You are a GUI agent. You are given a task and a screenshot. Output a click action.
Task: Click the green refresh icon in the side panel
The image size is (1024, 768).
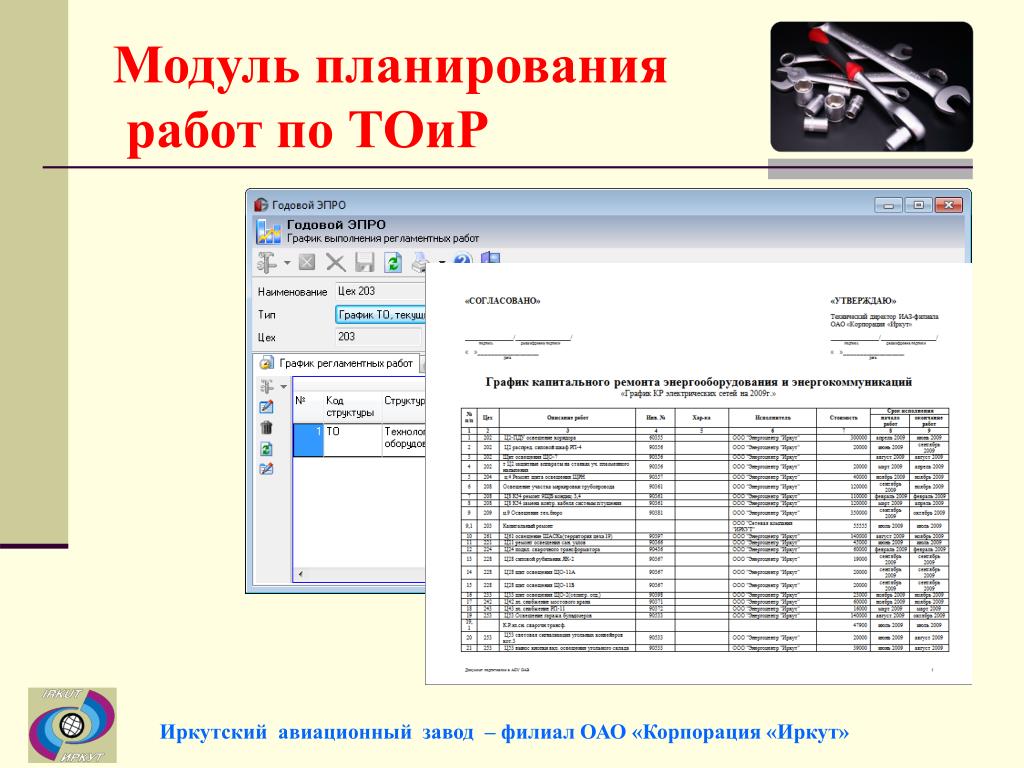click(x=266, y=449)
